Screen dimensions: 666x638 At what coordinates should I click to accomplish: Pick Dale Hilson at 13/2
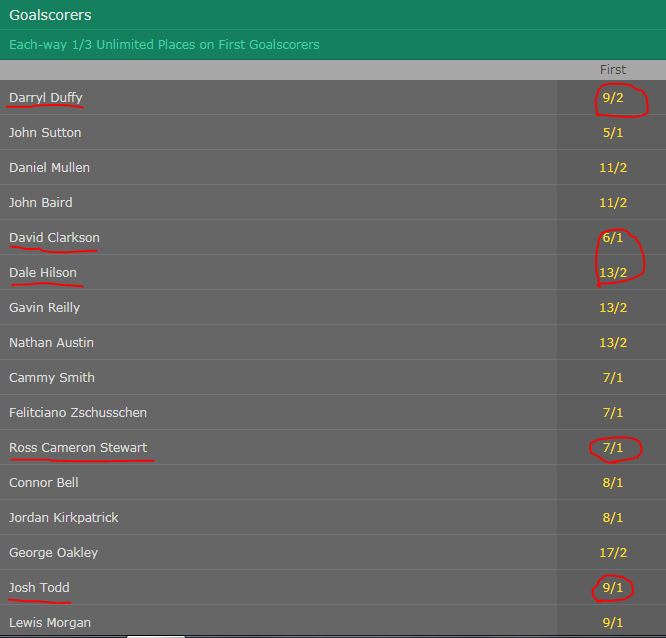coord(612,272)
